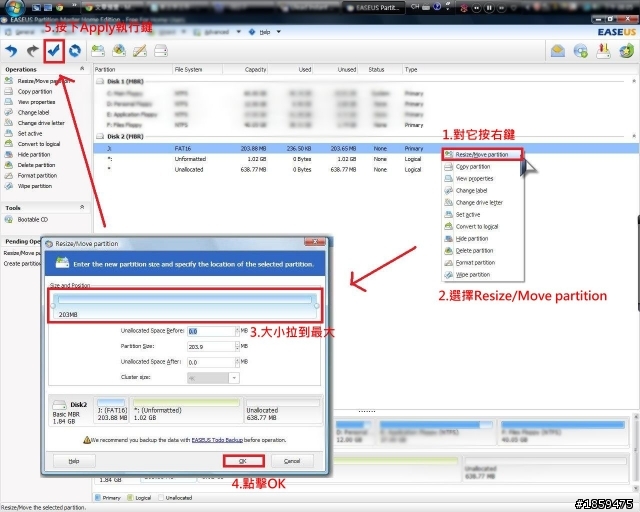Viewport: 640px width, 512px height.
Task: Open the Help menu
Action: [264, 32]
